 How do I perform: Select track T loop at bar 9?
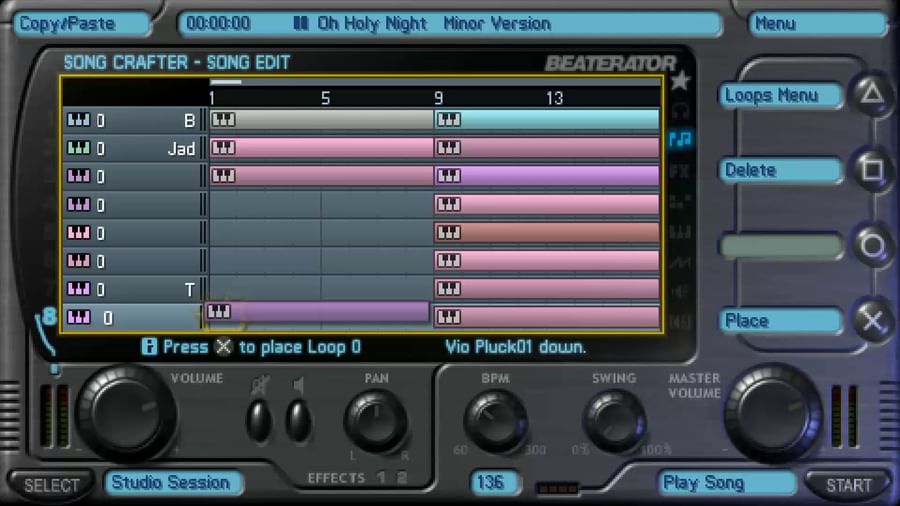(x=547, y=288)
